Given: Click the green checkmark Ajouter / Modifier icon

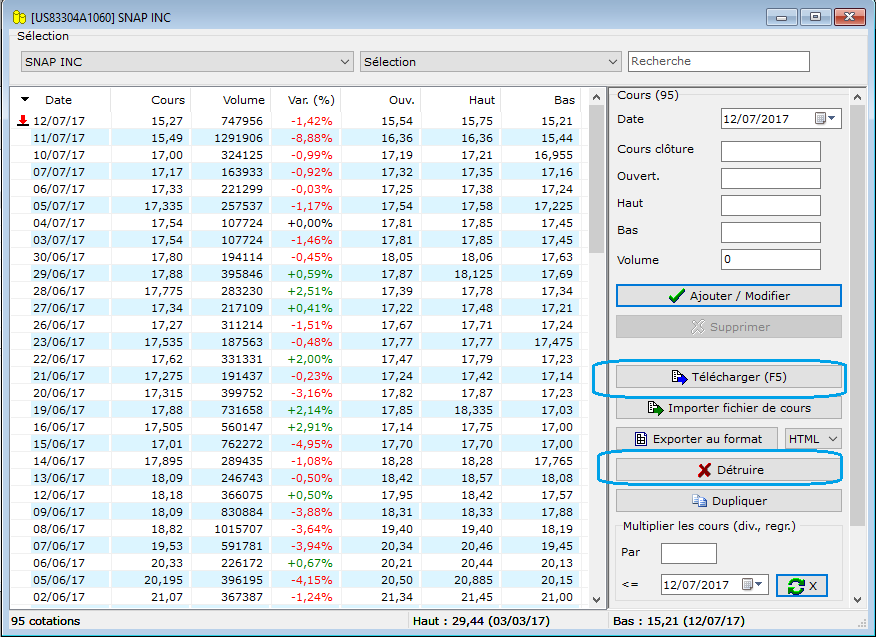Looking at the screenshot, I should tap(677, 296).
